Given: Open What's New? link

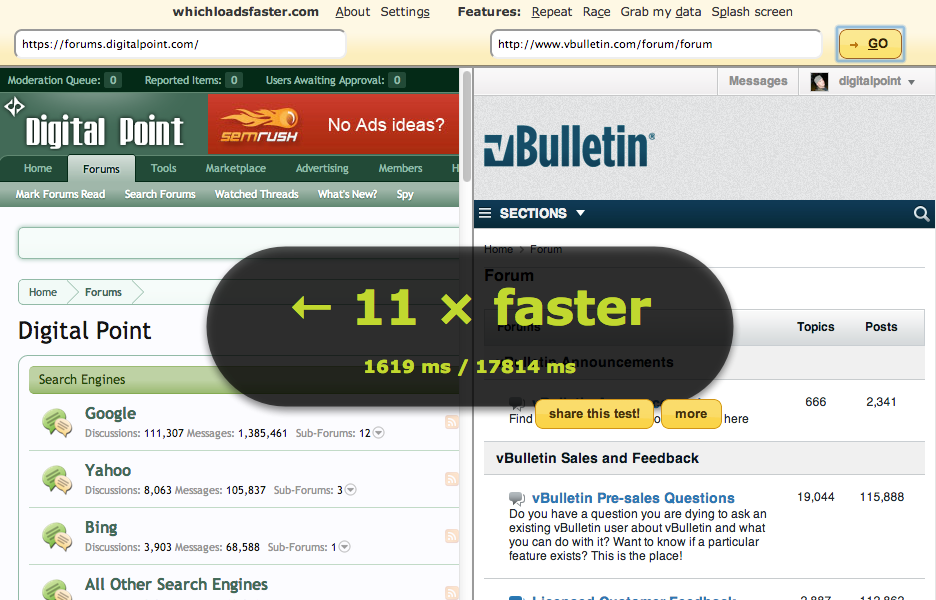Looking at the screenshot, I should 347,194.
